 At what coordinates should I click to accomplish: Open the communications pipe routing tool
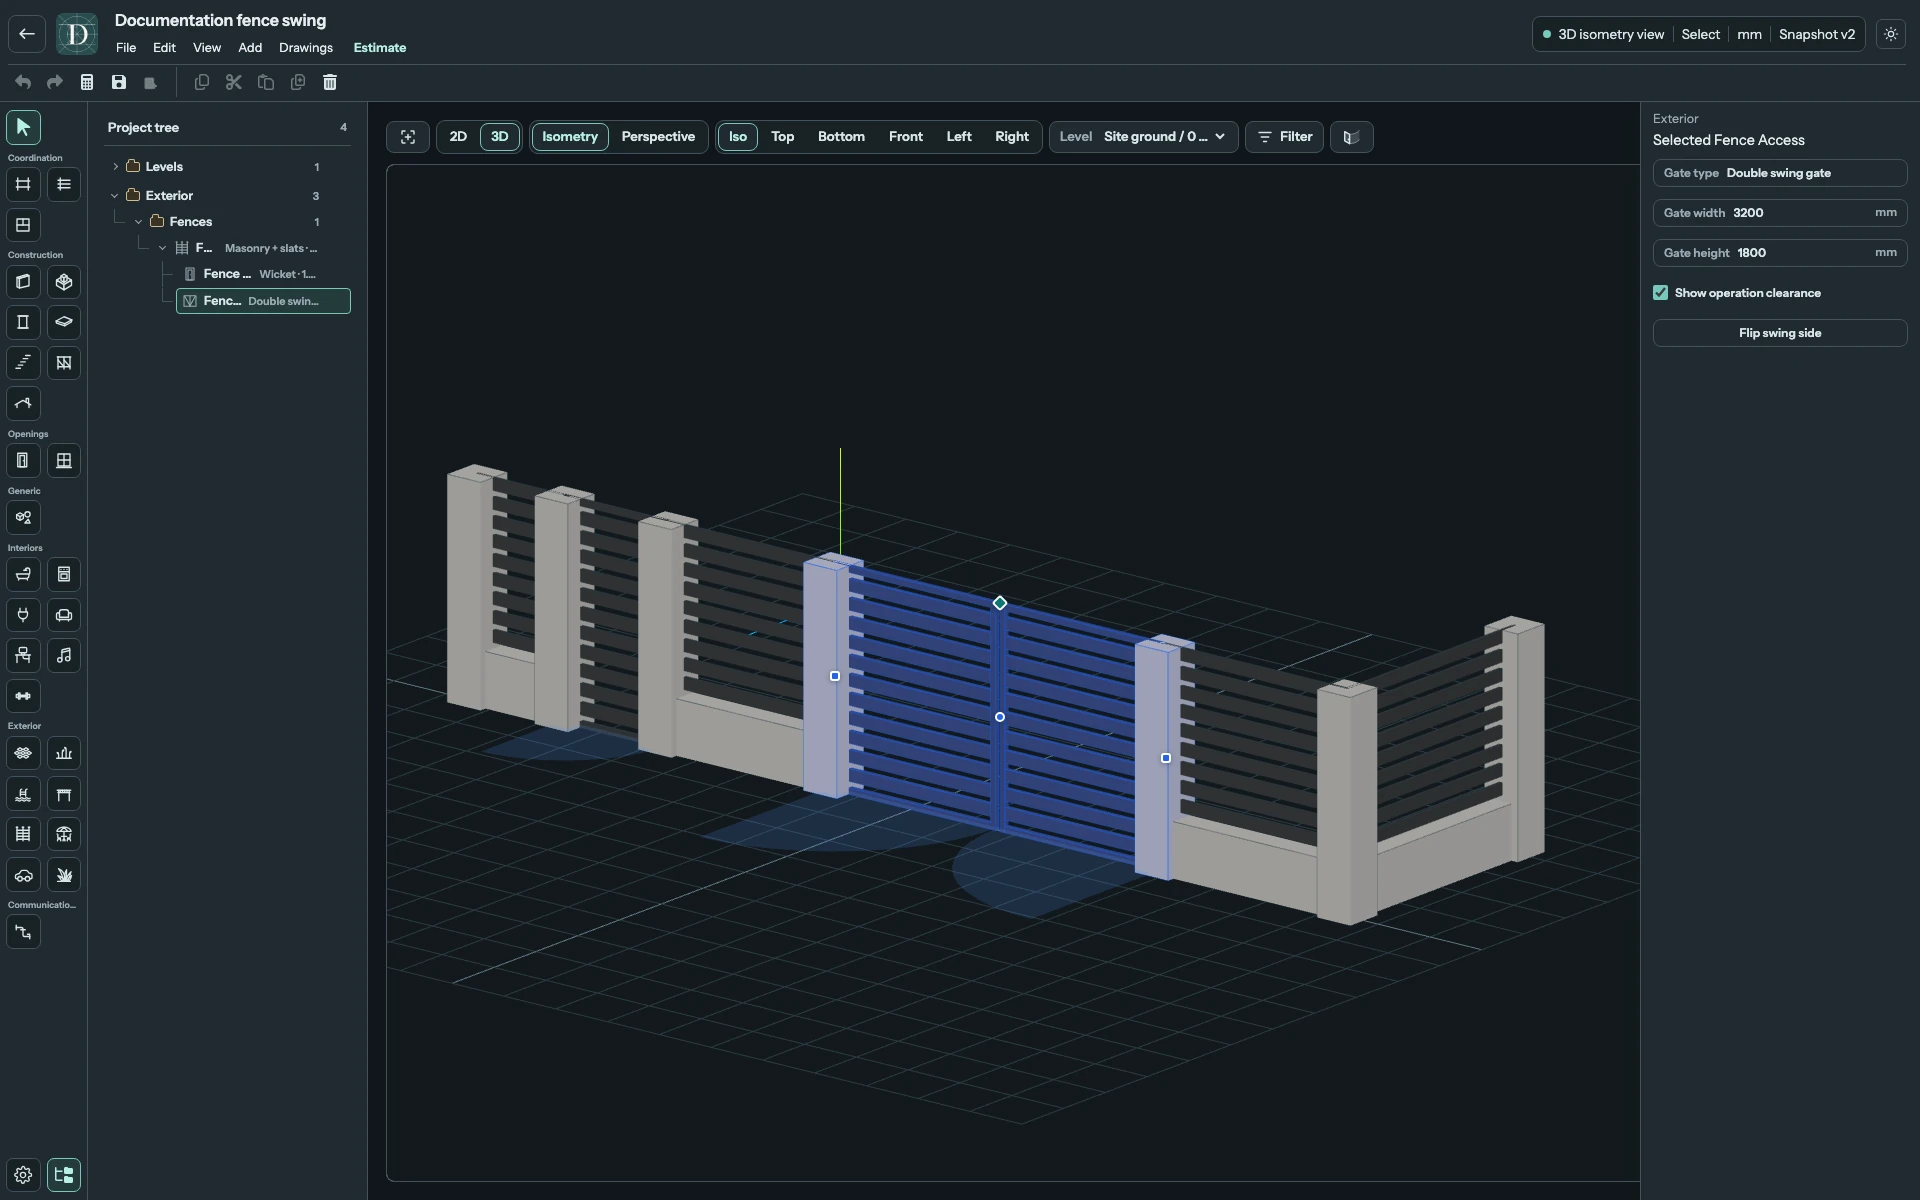23,932
